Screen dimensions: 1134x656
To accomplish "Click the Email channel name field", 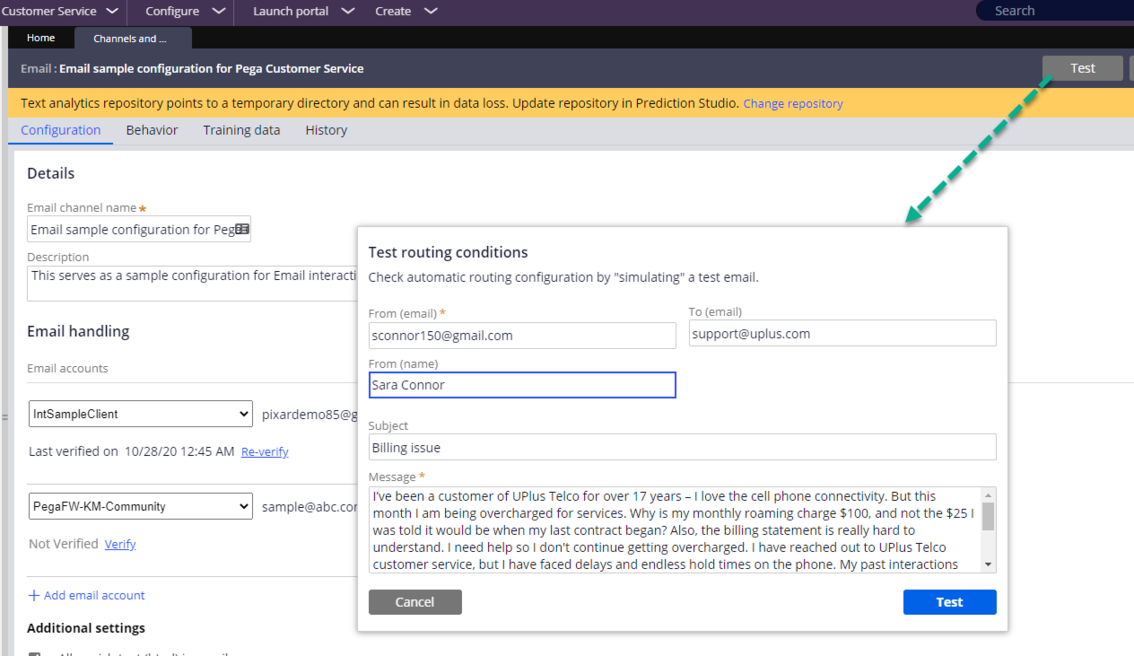I will (139, 229).
